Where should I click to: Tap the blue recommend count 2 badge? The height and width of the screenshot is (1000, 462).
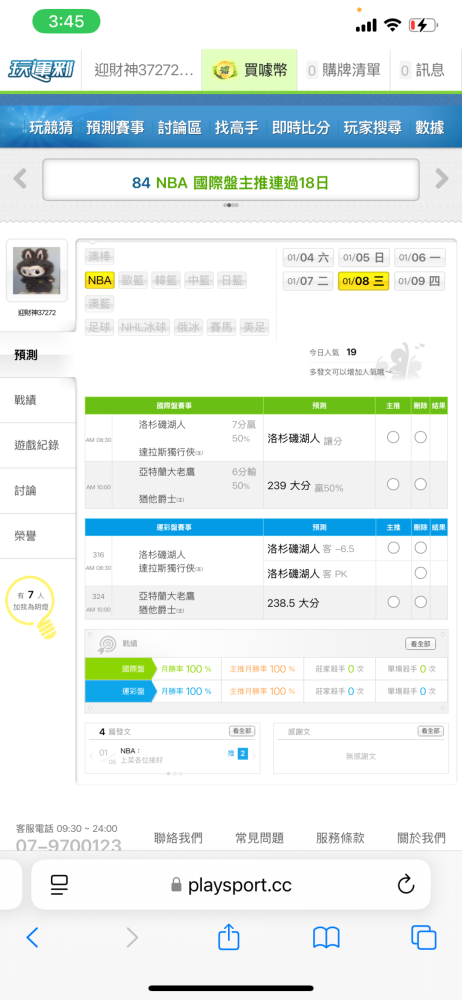(x=242, y=754)
